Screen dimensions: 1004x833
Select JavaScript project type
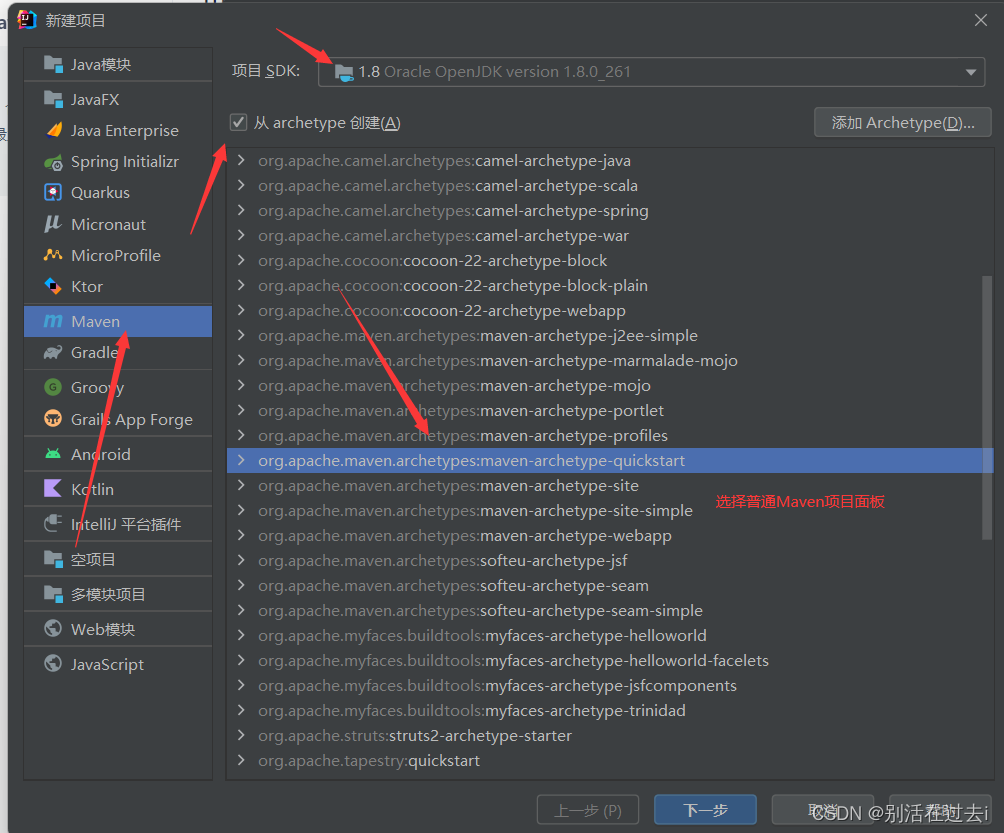click(118, 663)
